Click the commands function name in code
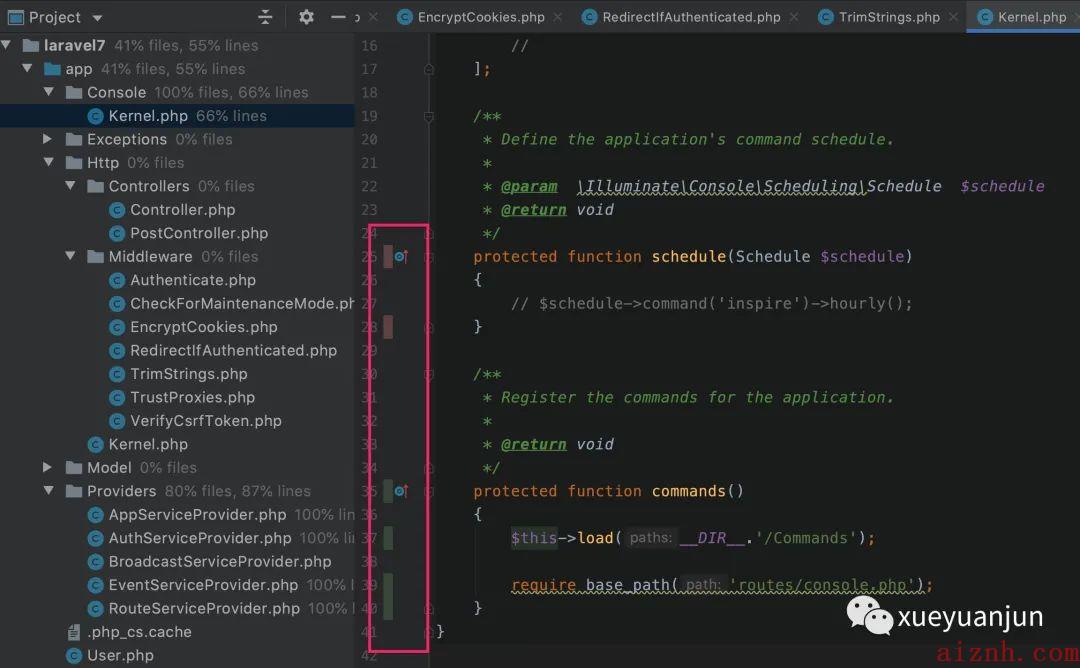Viewport: 1080px width, 668px height. pyautogui.click(x=689, y=491)
